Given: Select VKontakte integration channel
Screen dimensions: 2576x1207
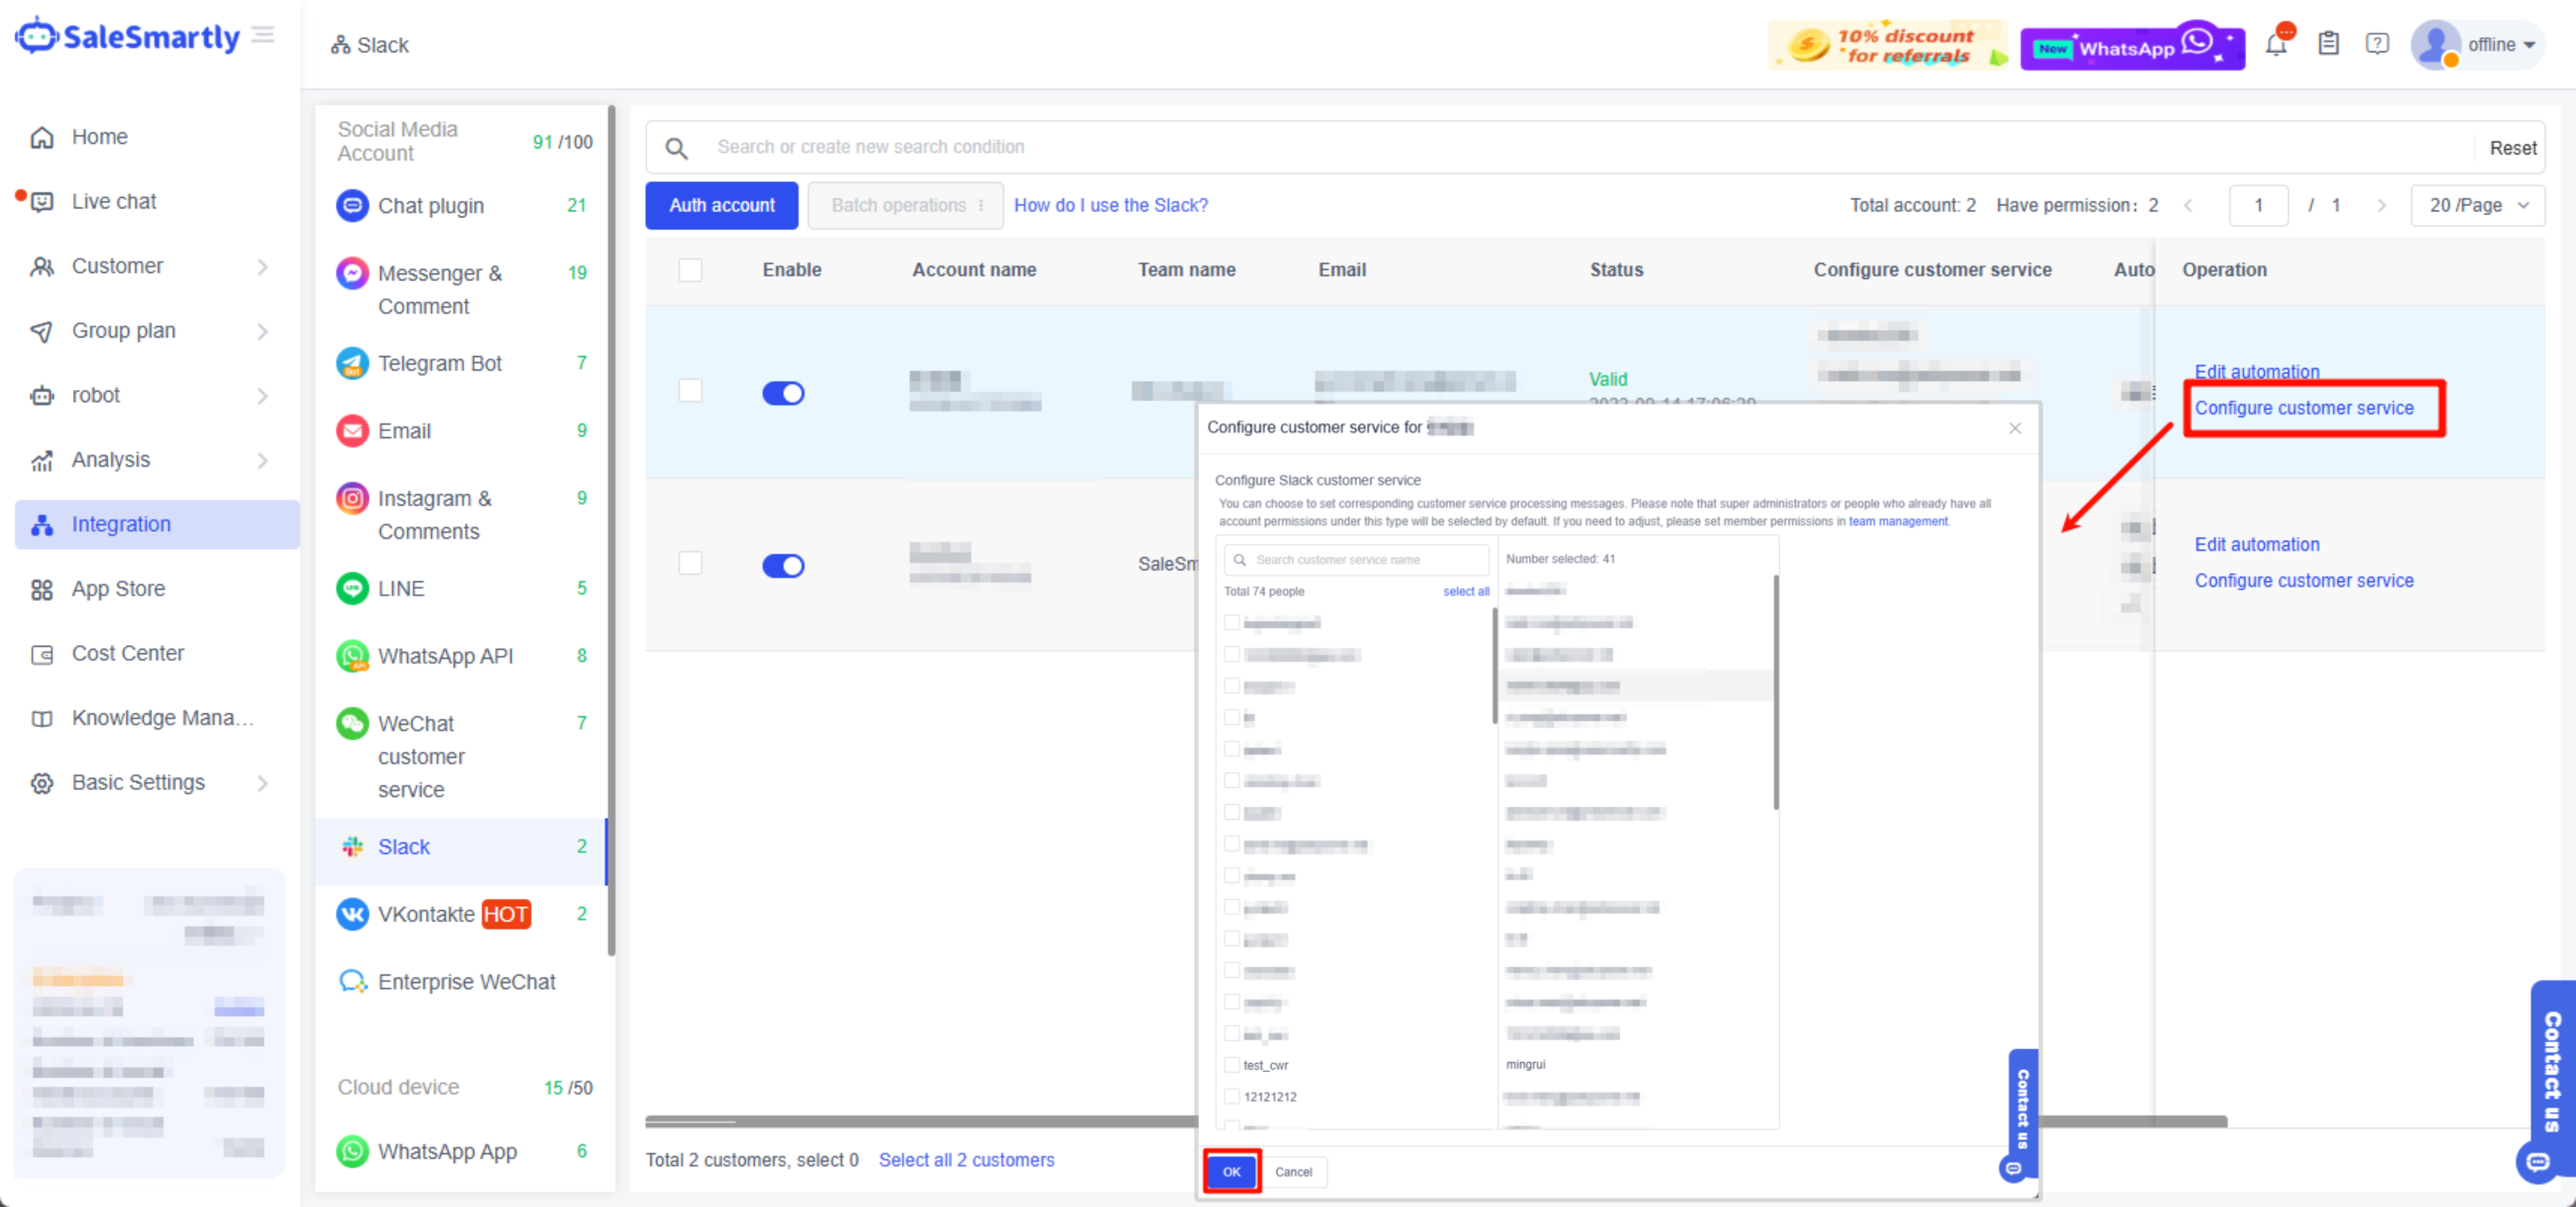Looking at the screenshot, I should click(426, 914).
